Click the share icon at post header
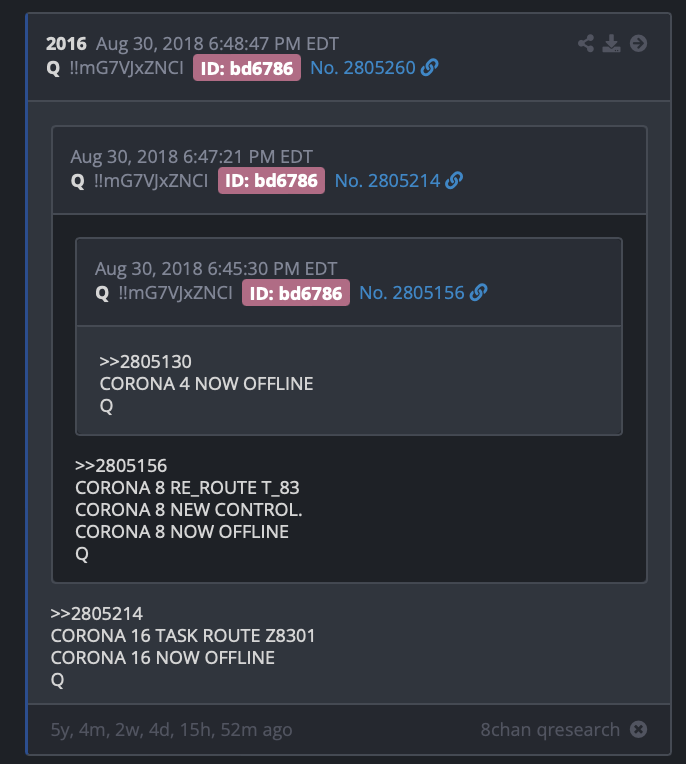 click(x=586, y=43)
